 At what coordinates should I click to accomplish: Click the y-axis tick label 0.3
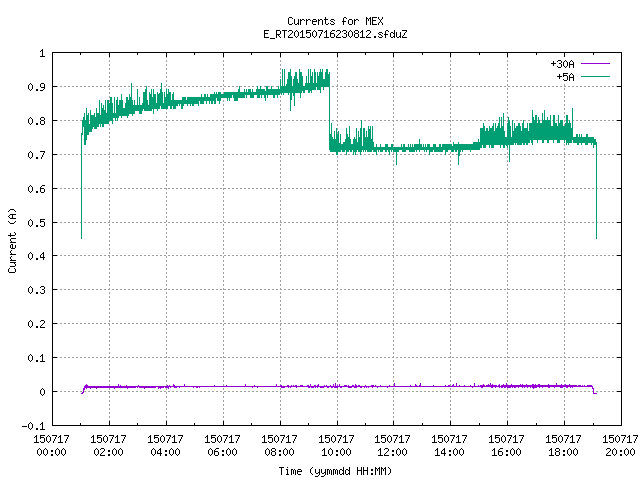[36, 290]
